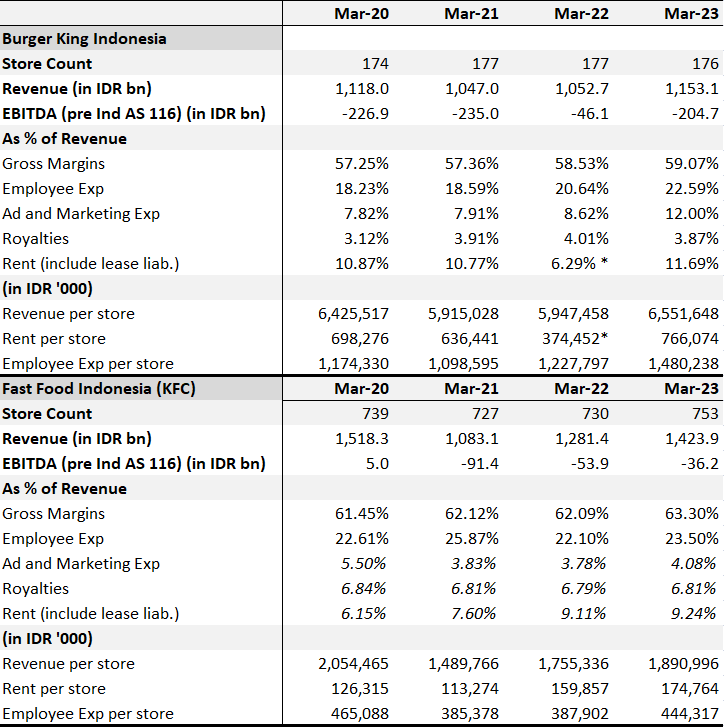The width and height of the screenshot is (724, 727).
Task: Select revenue per store 6,551,648
Action: pyautogui.click(x=683, y=314)
